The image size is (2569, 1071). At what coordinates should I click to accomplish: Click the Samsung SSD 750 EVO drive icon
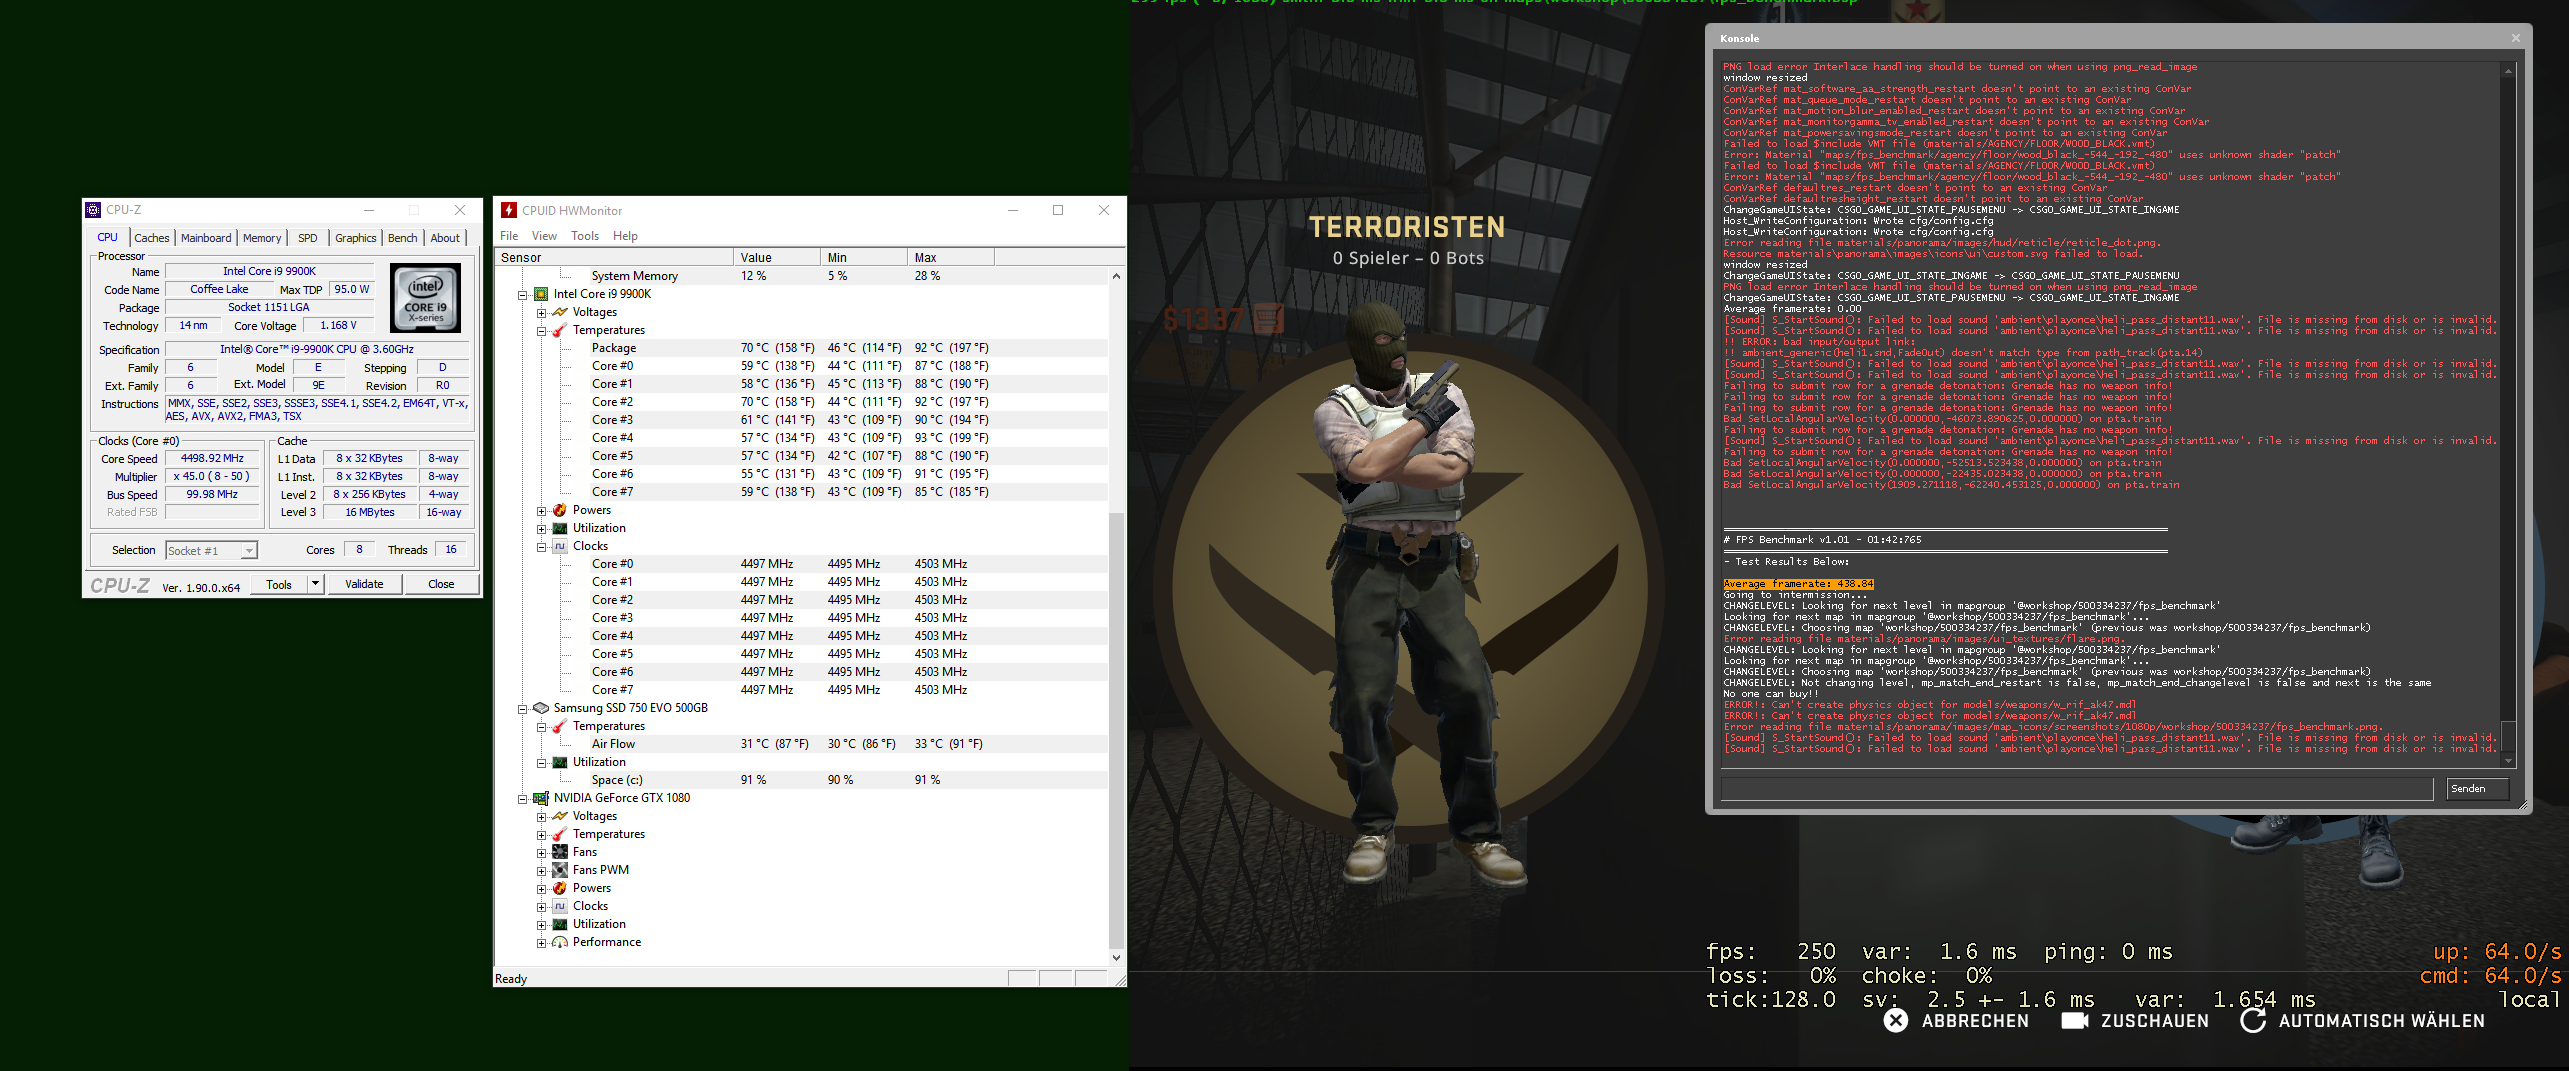(x=541, y=708)
